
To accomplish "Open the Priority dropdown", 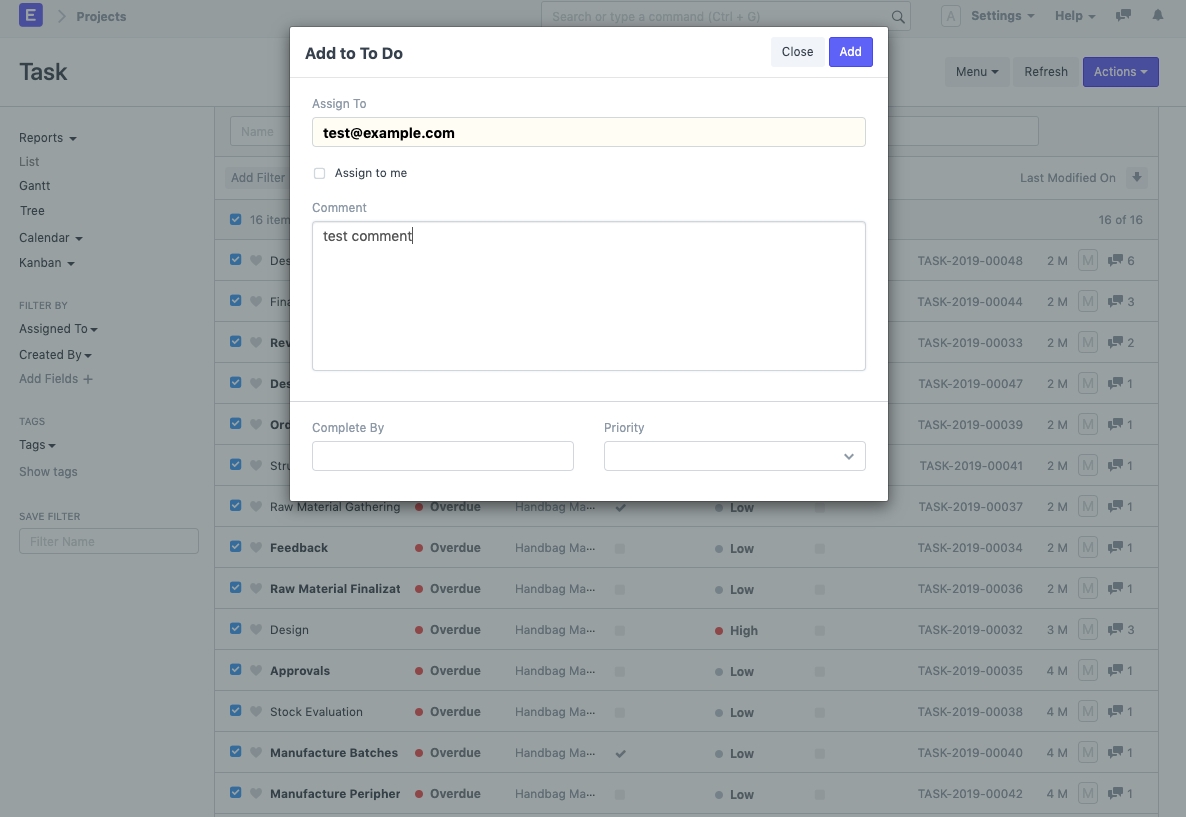I will pos(734,456).
